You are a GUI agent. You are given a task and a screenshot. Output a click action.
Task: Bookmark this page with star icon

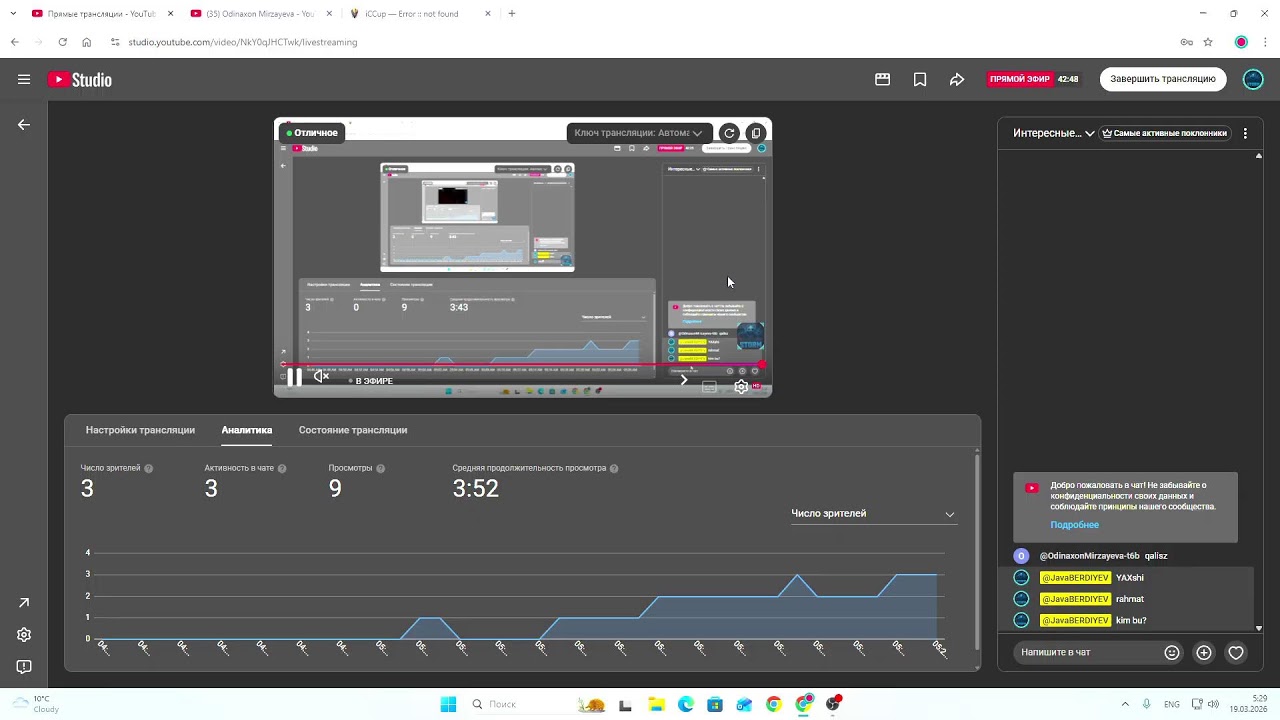(1208, 42)
